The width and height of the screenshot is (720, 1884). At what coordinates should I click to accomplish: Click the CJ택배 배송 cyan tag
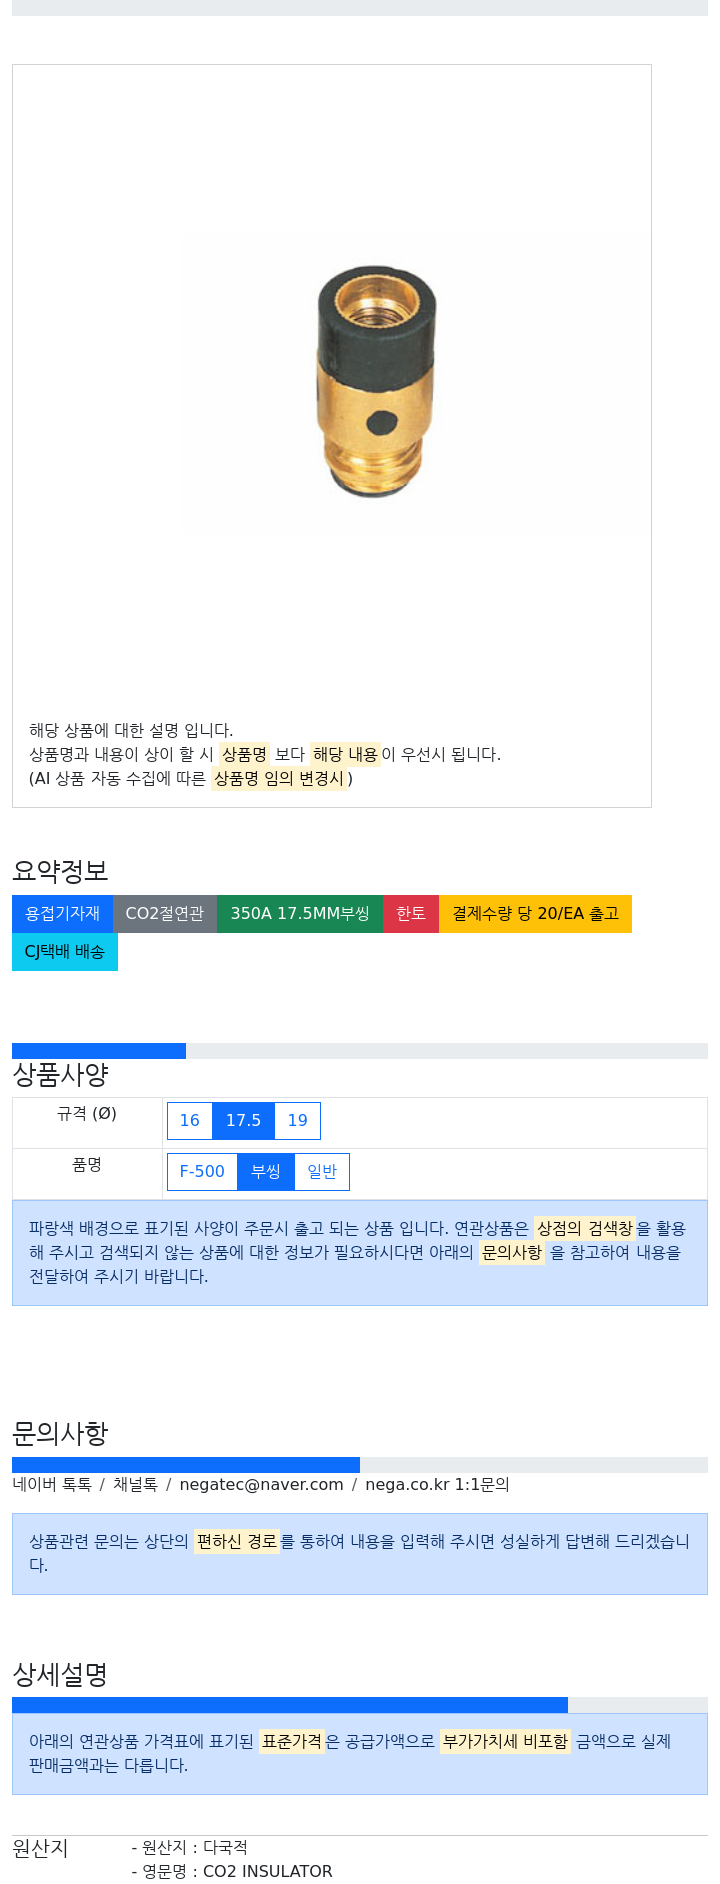pos(65,952)
